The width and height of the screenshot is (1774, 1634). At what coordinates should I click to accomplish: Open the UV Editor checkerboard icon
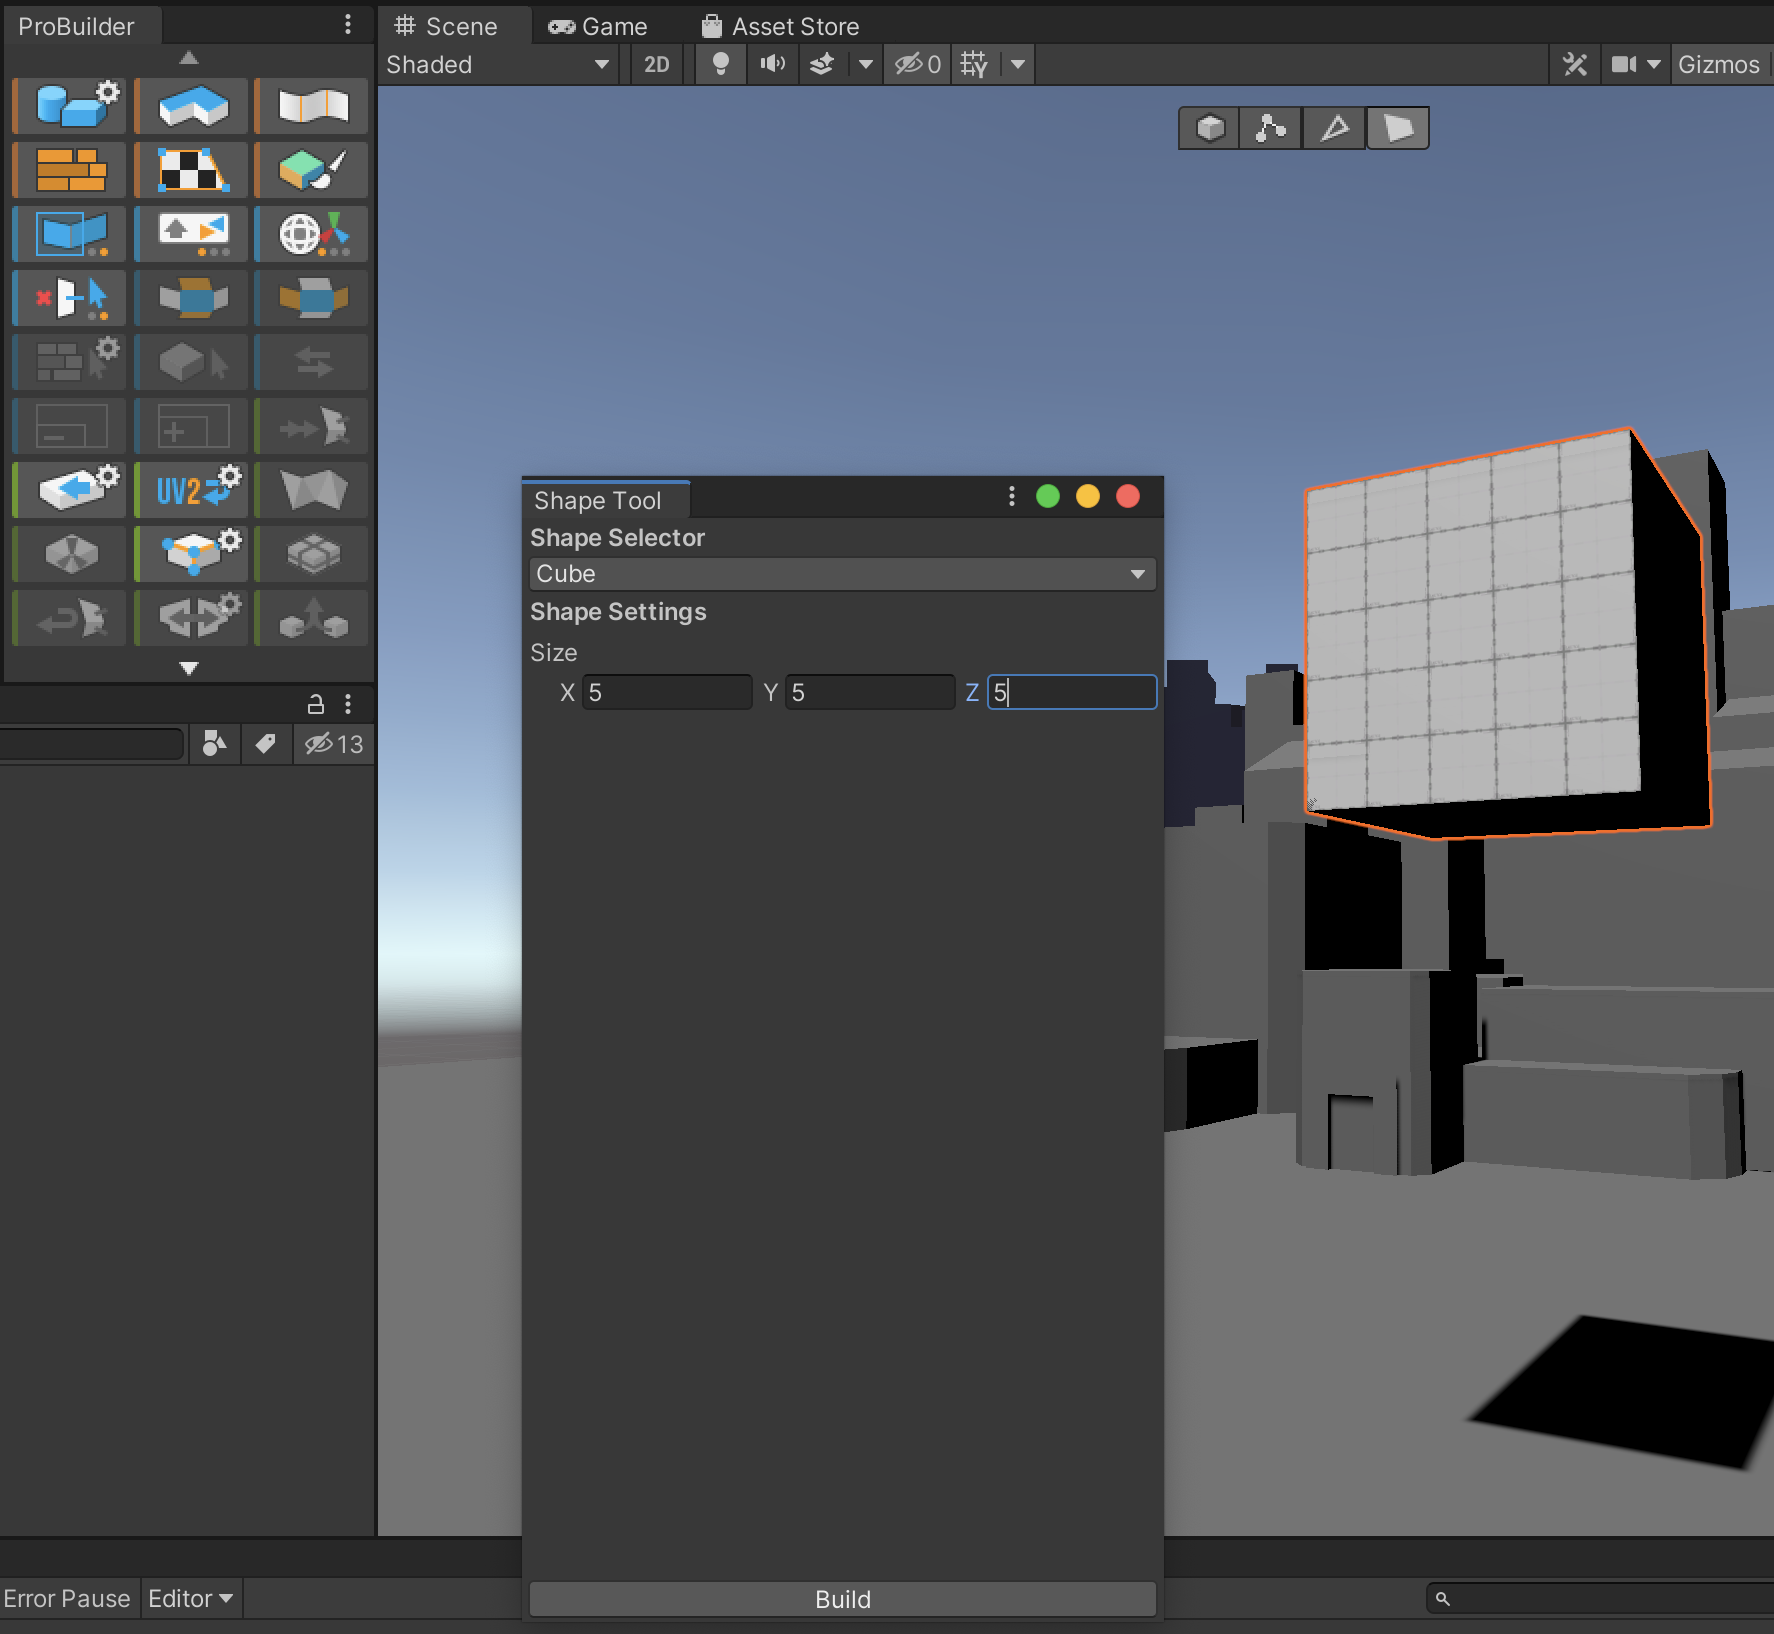pyautogui.click(x=192, y=170)
